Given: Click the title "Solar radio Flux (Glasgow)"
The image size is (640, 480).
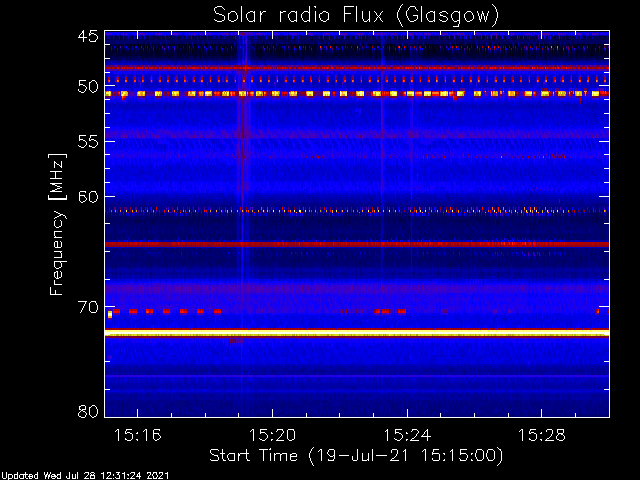Looking at the screenshot, I should pos(356,16).
